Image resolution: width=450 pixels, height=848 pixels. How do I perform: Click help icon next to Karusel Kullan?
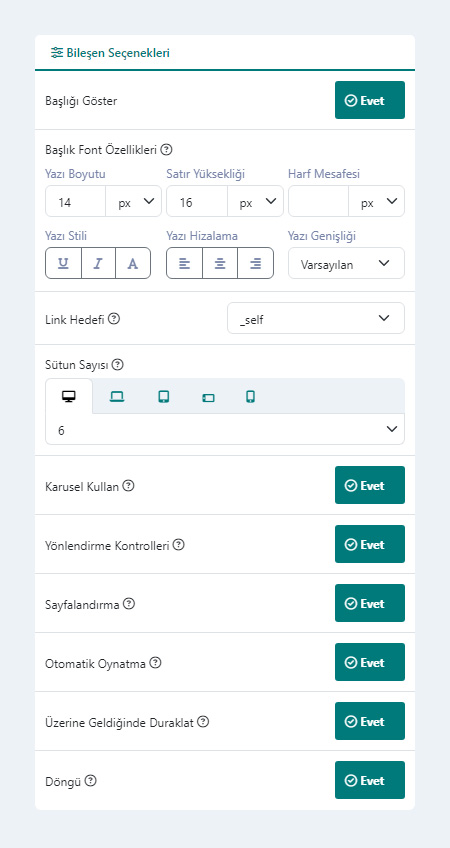(128, 486)
